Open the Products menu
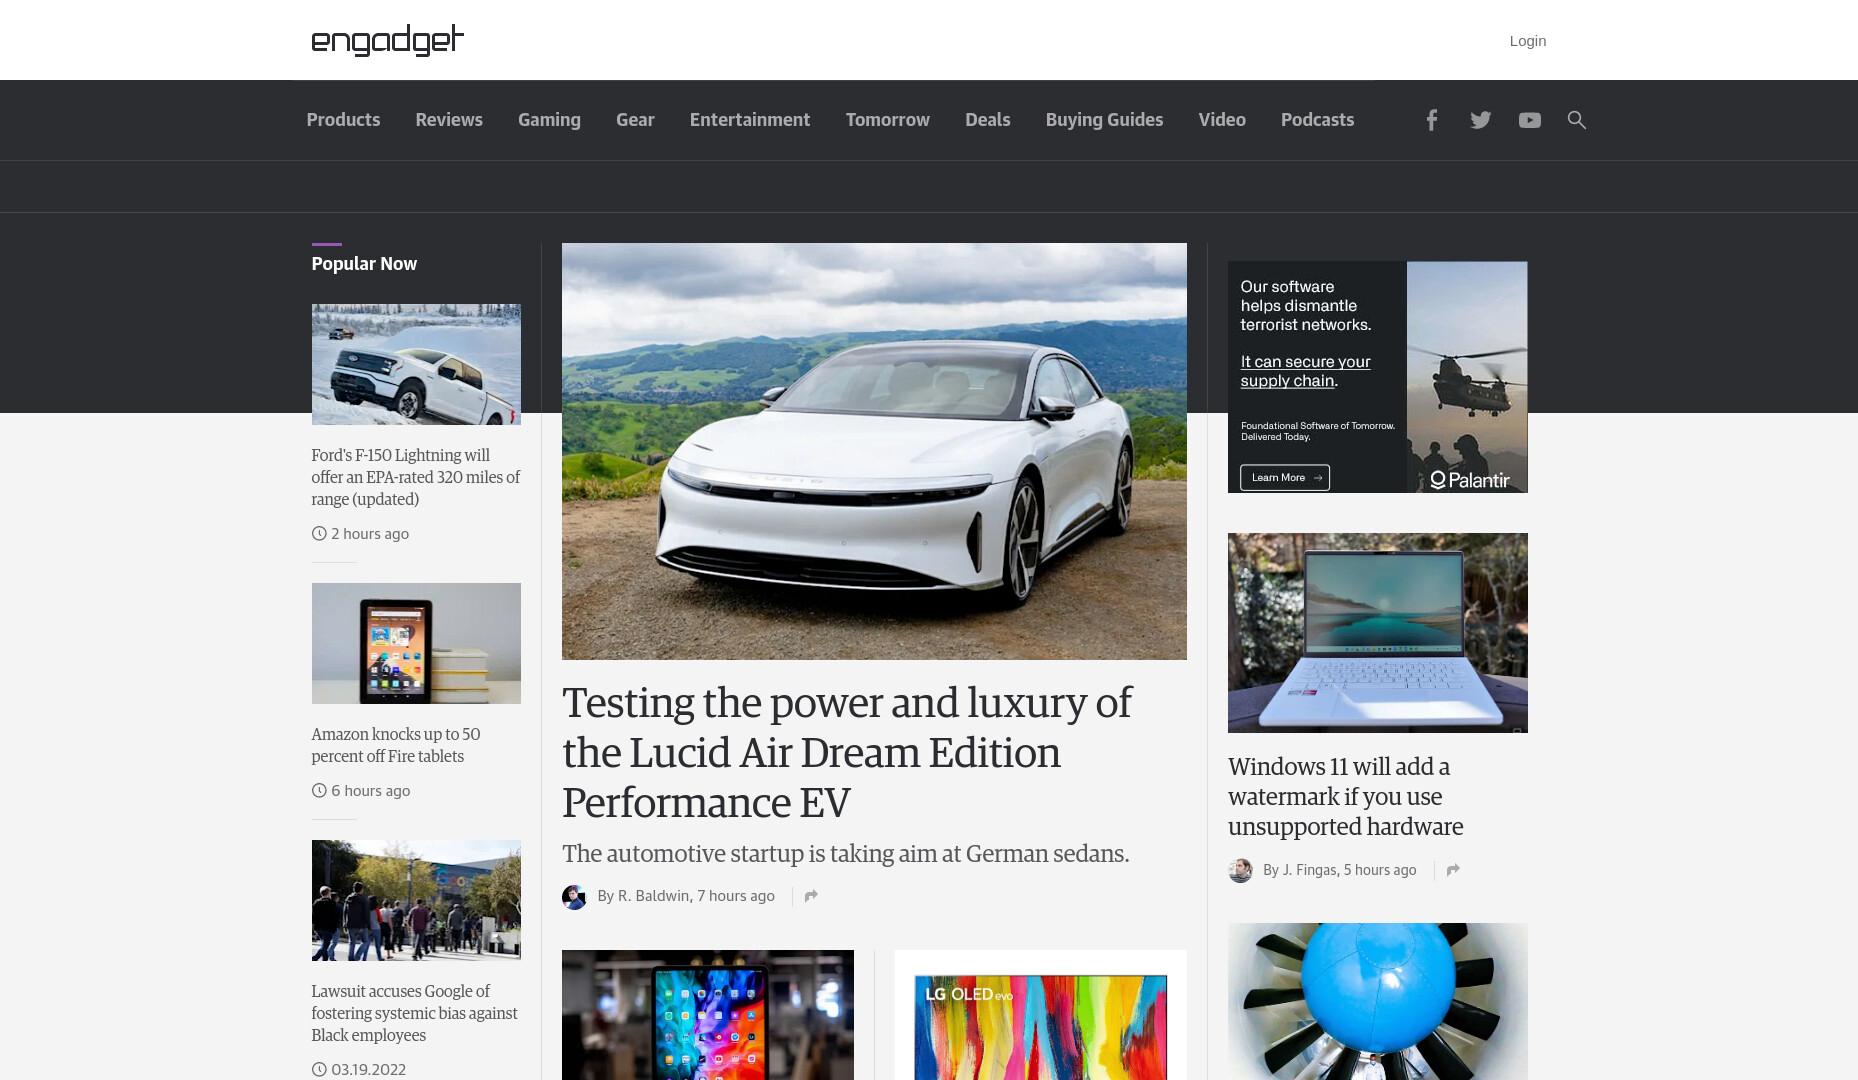Screen dimensions: 1858x1080 pyautogui.click(x=343, y=120)
